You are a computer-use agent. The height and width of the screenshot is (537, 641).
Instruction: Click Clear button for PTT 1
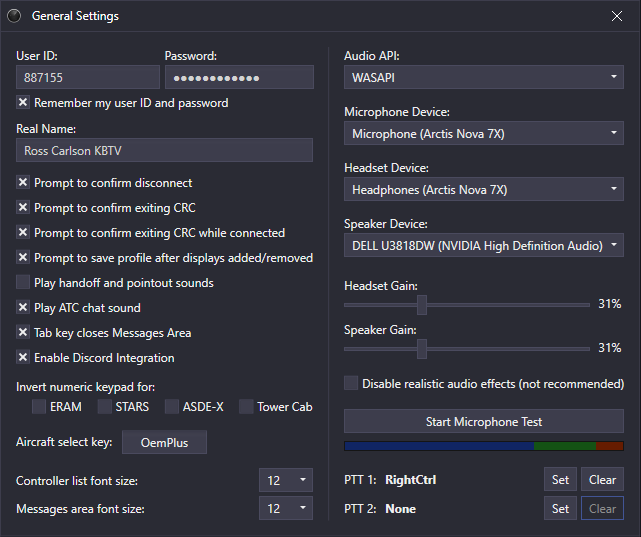[602, 479]
